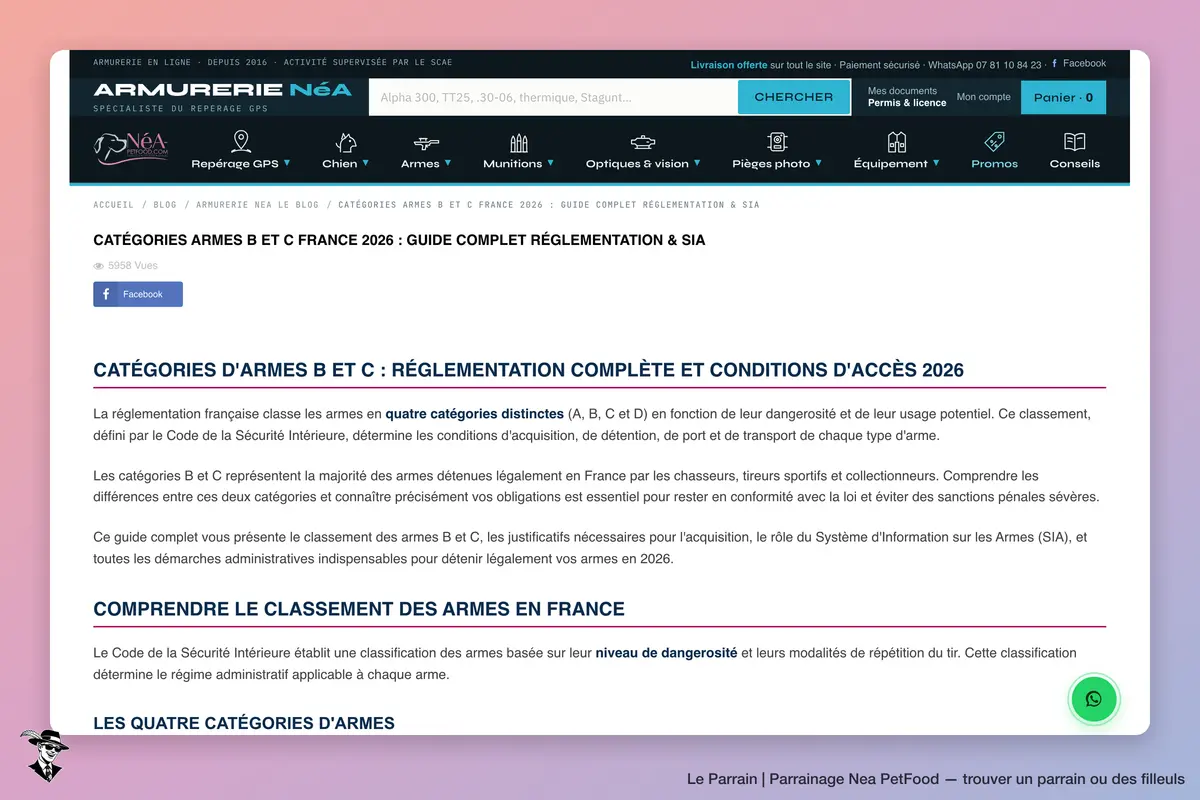
Task: Open ARMURERIE NEA LE BLOG breadcrumb
Action: tap(258, 205)
